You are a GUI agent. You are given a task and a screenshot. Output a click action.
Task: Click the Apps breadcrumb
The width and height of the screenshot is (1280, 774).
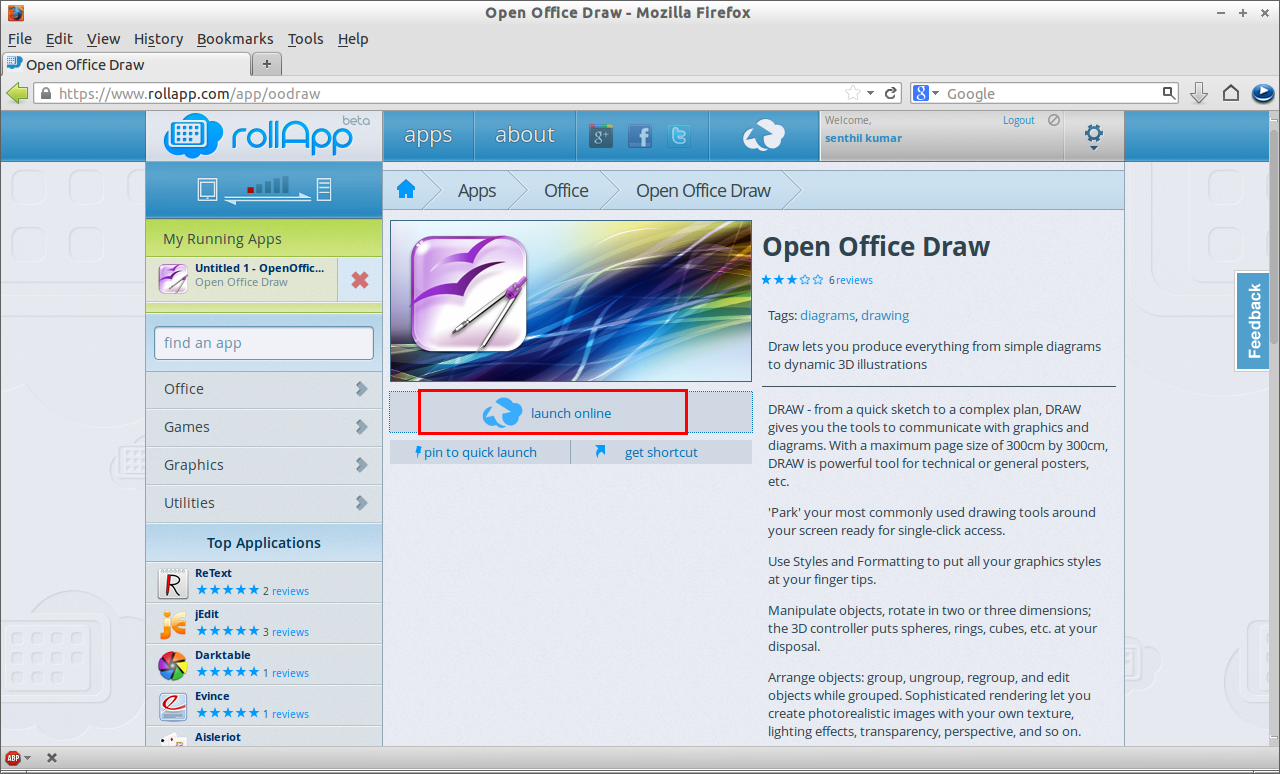click(x=477, y=190)
